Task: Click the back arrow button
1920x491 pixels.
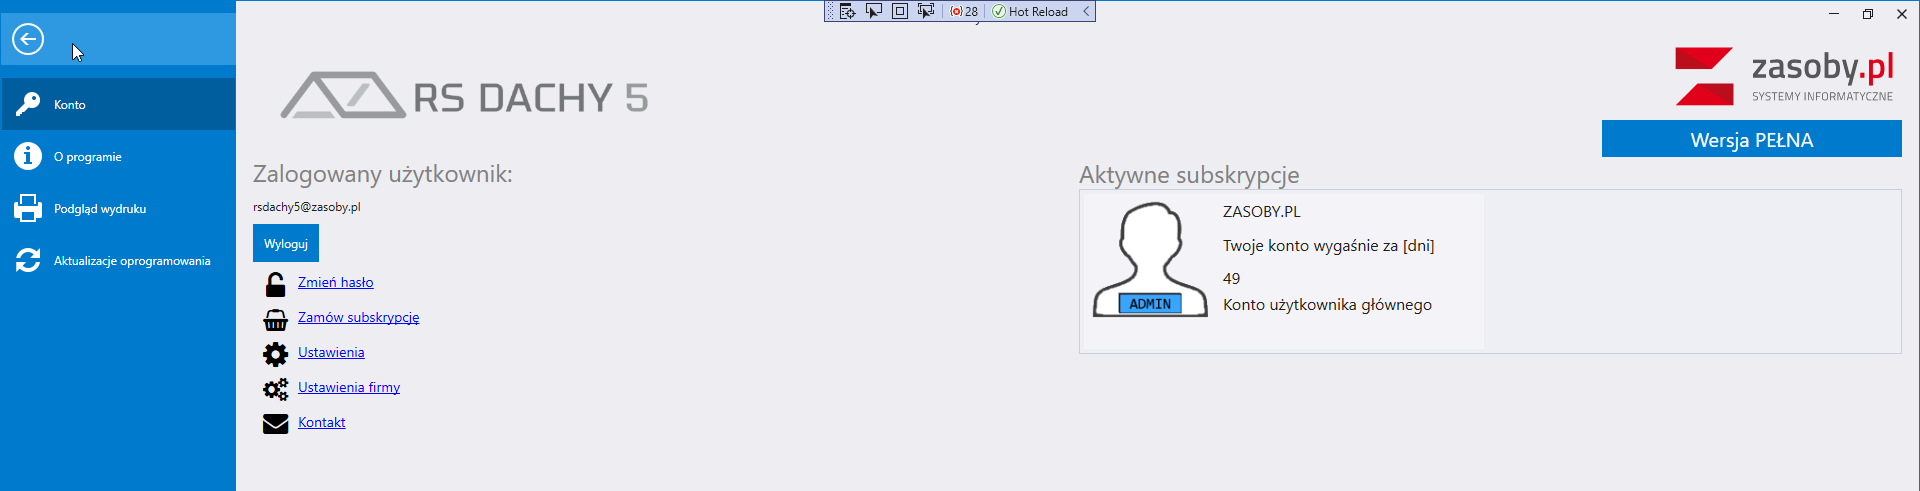Action: point(28,40)
